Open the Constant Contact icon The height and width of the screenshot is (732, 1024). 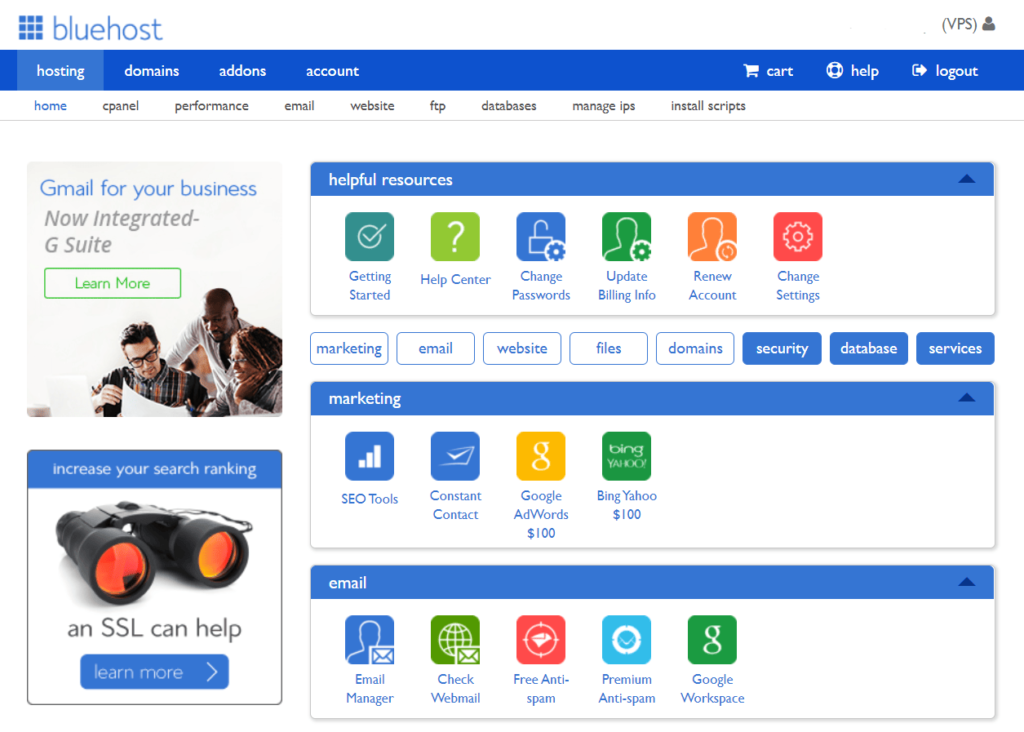(x=455, y=456)
